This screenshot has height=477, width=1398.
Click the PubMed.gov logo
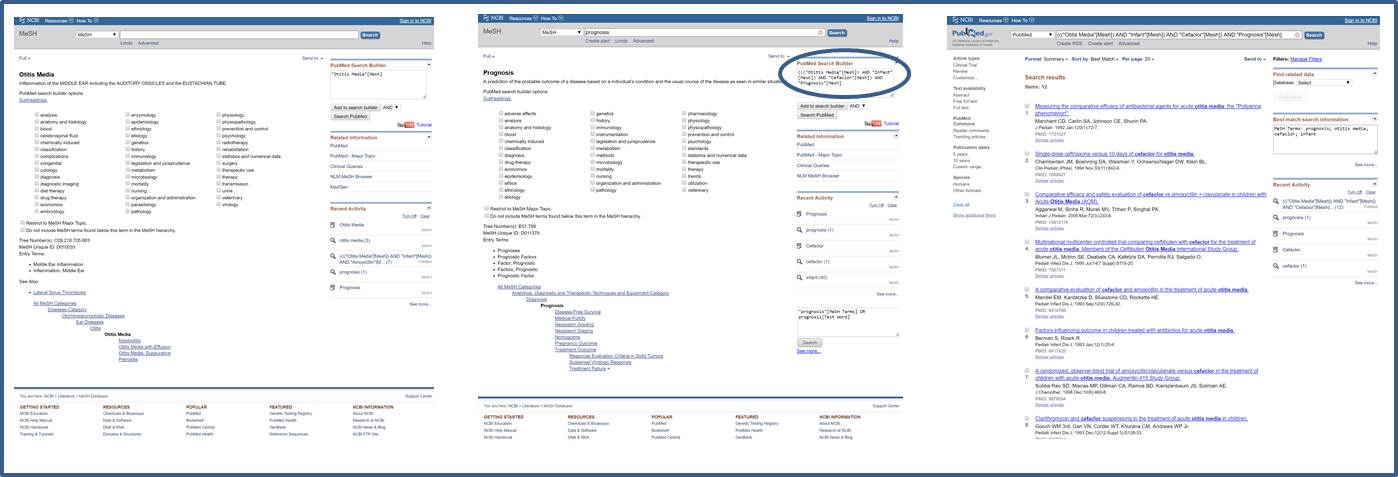point(974,34)
